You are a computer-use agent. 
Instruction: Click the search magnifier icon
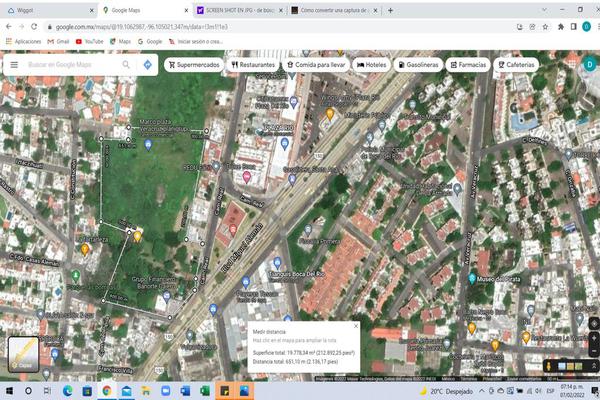click(128, 65)
